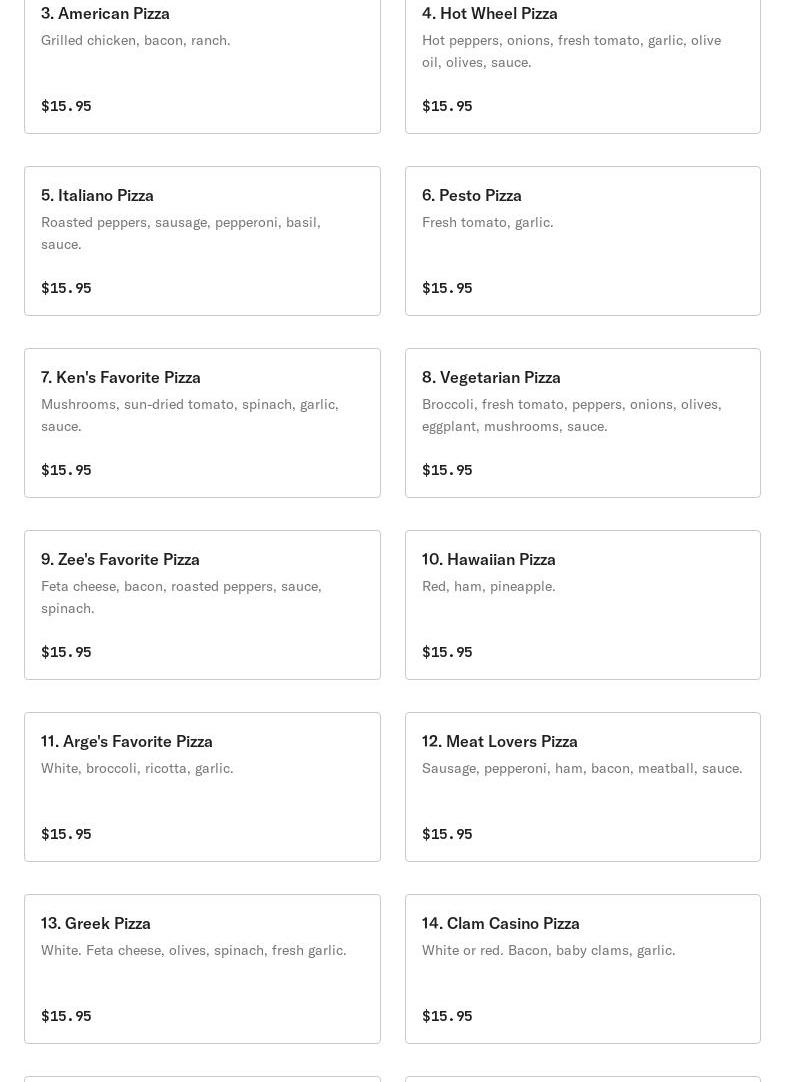
Task: Click Zee's Favorite Pizza heading
Action: coord(120,559)
